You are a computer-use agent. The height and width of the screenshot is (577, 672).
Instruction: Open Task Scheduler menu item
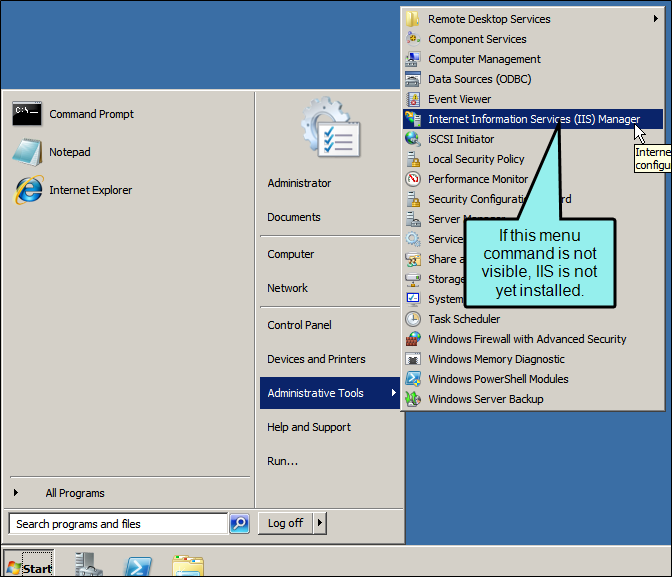[x=533, y=319]
